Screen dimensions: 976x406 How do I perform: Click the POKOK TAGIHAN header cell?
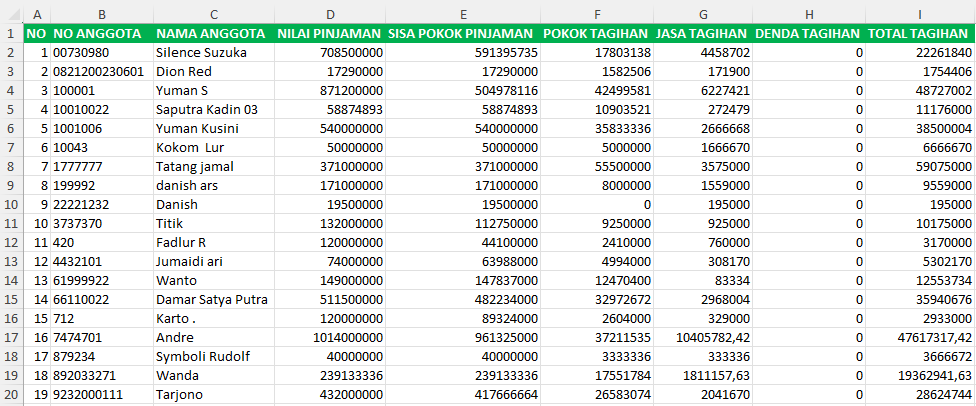[596, 33]
